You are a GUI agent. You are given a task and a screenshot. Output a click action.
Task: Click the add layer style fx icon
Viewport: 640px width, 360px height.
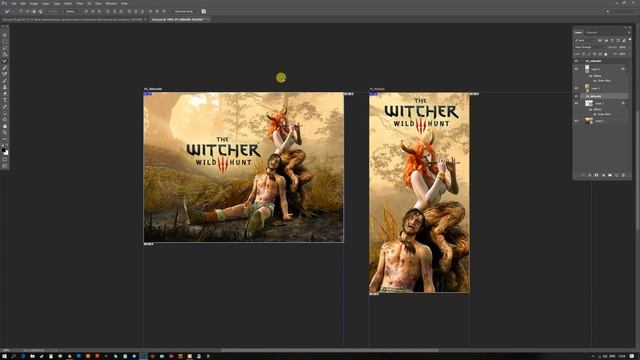point(590,175)
